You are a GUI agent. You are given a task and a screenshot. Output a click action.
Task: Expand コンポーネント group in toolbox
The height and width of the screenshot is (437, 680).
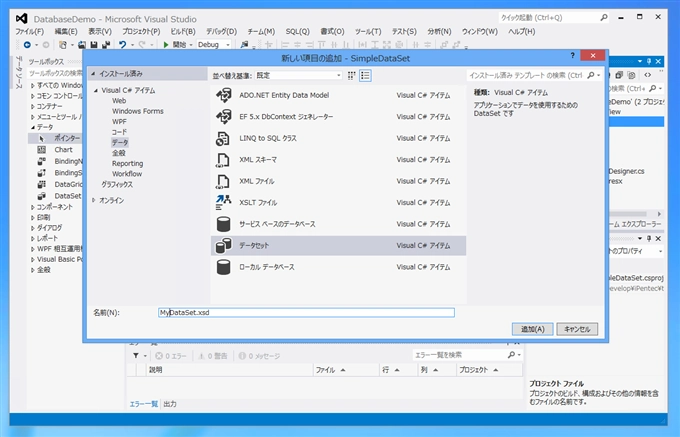33,207
